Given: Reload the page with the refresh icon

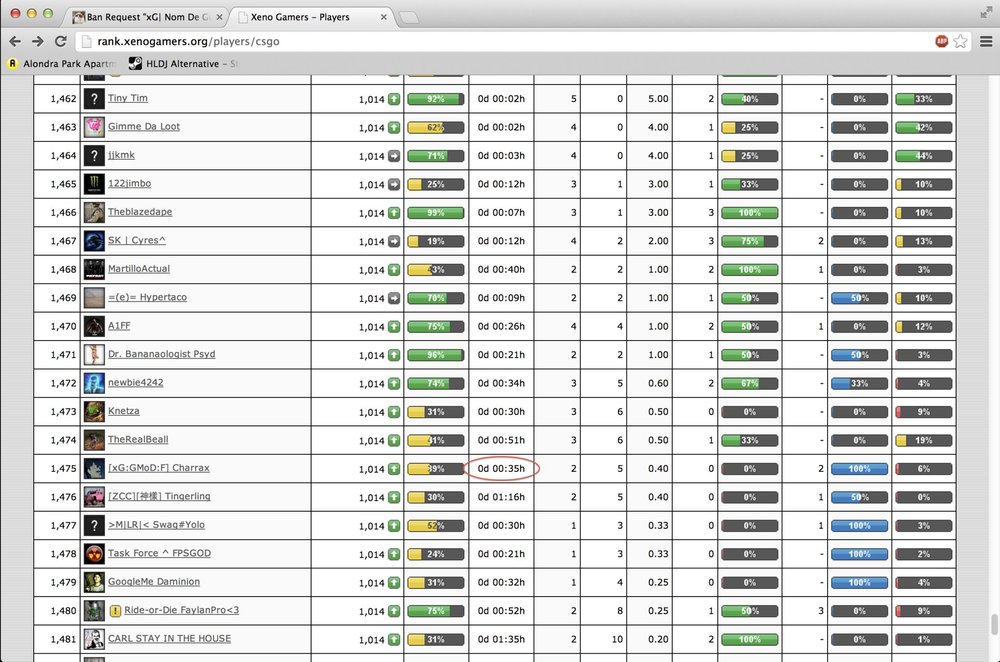Looking at the screenshot, I should point(61,41).
